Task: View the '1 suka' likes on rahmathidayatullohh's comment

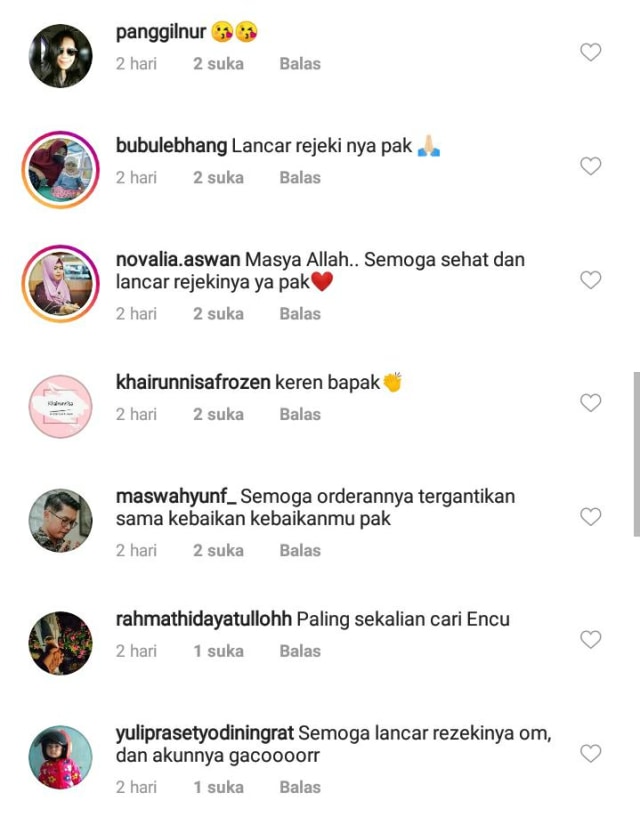Action: (x=218, y=651)
